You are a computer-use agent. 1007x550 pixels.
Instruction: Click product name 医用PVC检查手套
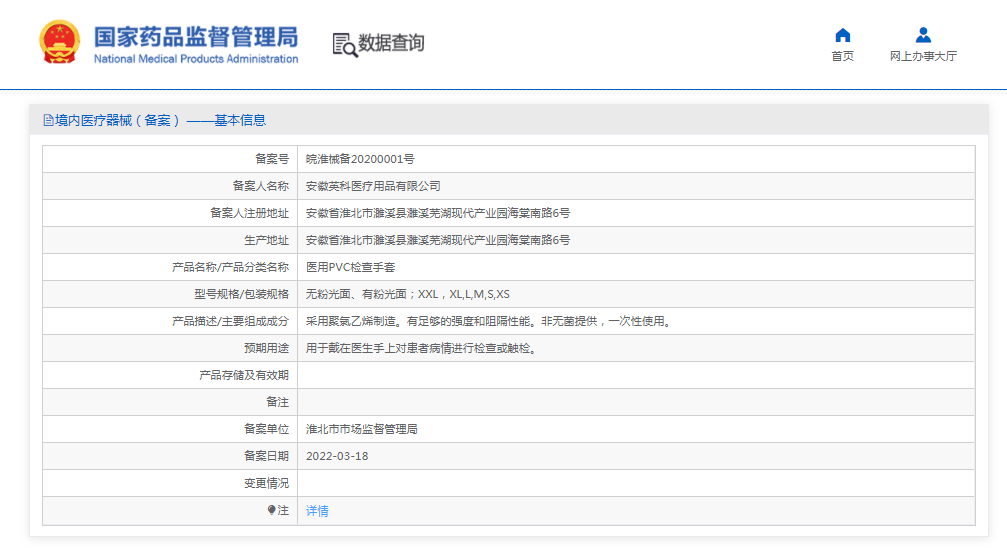[x=350, y=267]
